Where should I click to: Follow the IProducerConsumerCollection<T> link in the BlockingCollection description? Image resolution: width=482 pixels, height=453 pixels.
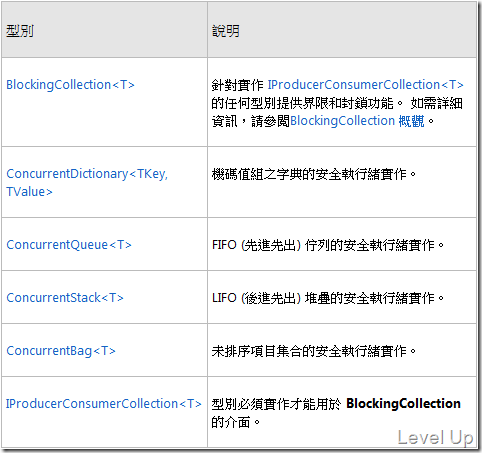click(365, 85)
